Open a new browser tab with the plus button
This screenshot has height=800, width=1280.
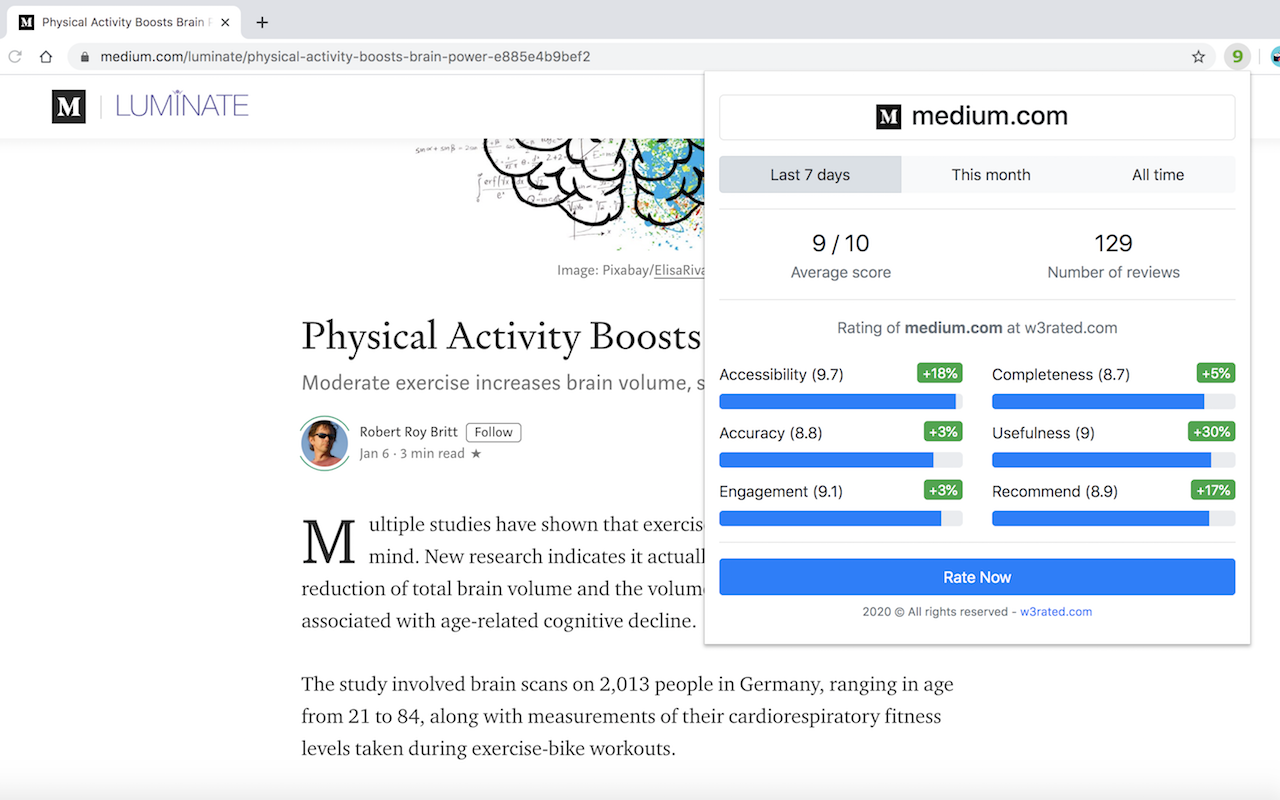point(262,22)
